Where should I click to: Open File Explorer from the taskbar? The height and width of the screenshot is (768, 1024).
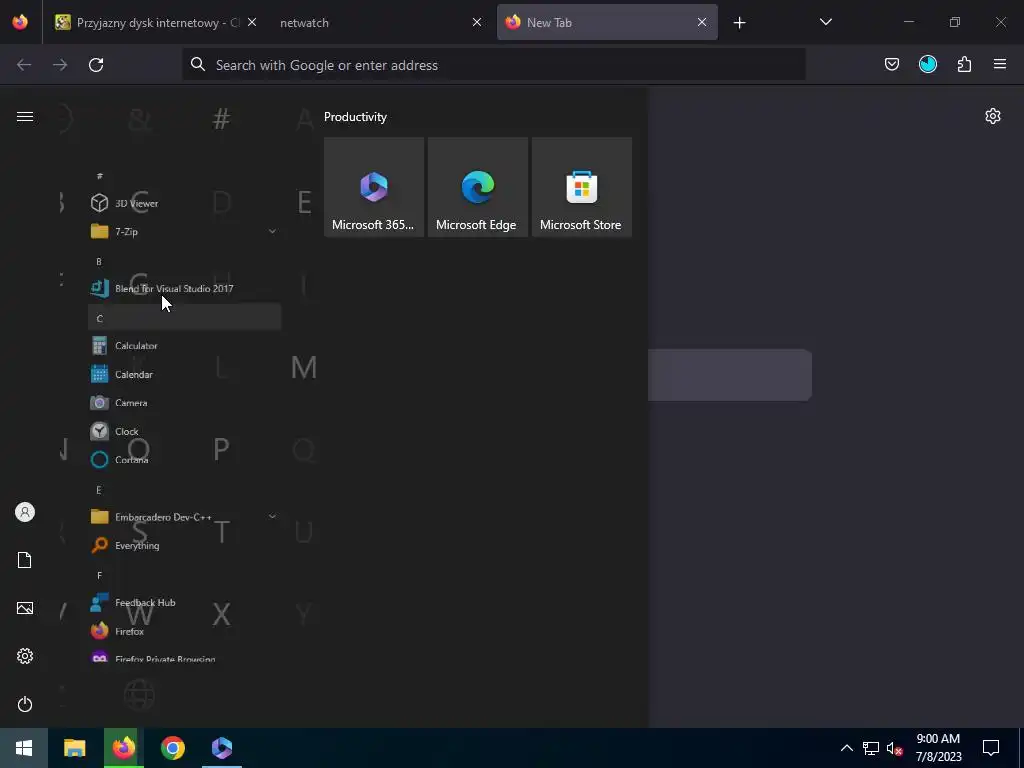[74, 748]
